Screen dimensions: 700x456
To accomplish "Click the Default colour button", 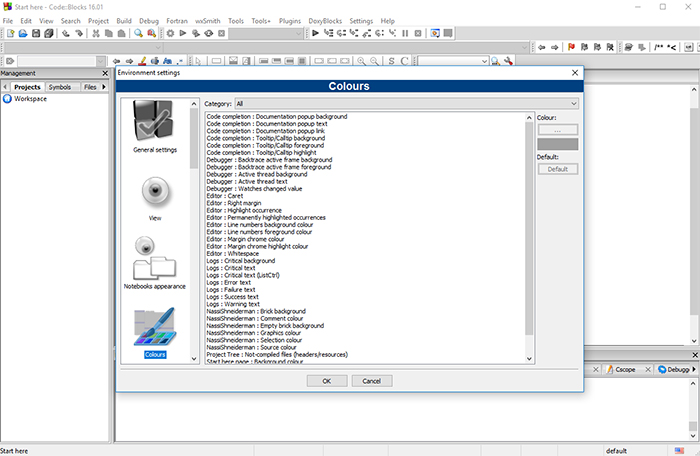I will [x=557, y=169].
